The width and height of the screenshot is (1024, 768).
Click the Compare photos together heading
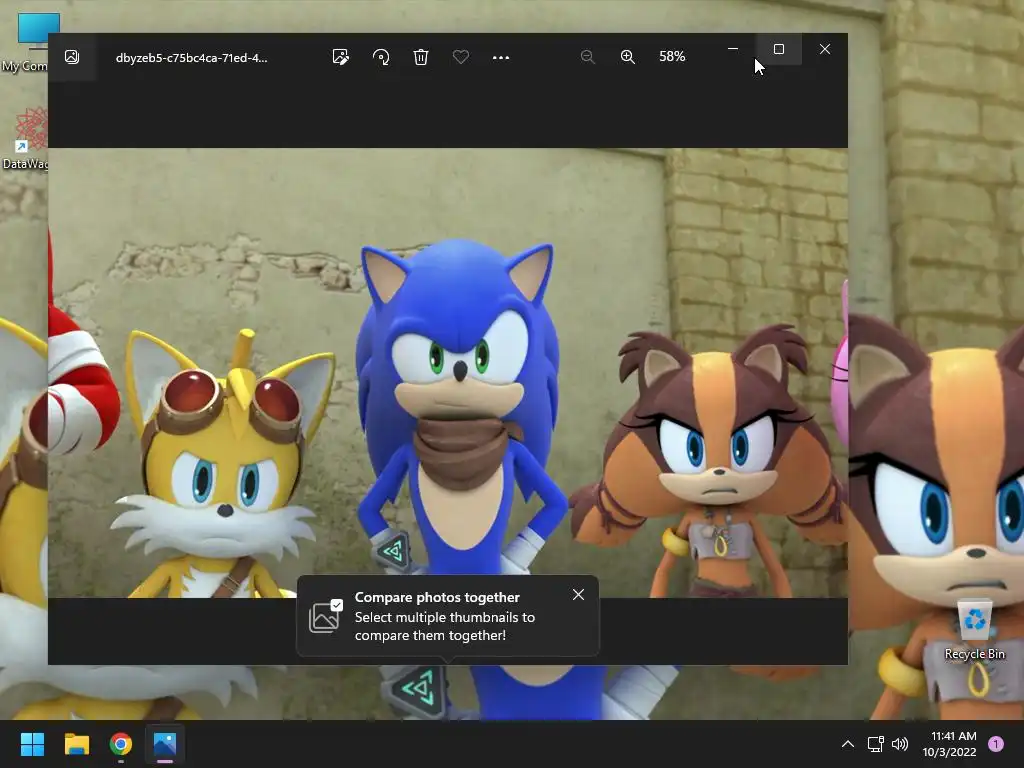(437, 597)
